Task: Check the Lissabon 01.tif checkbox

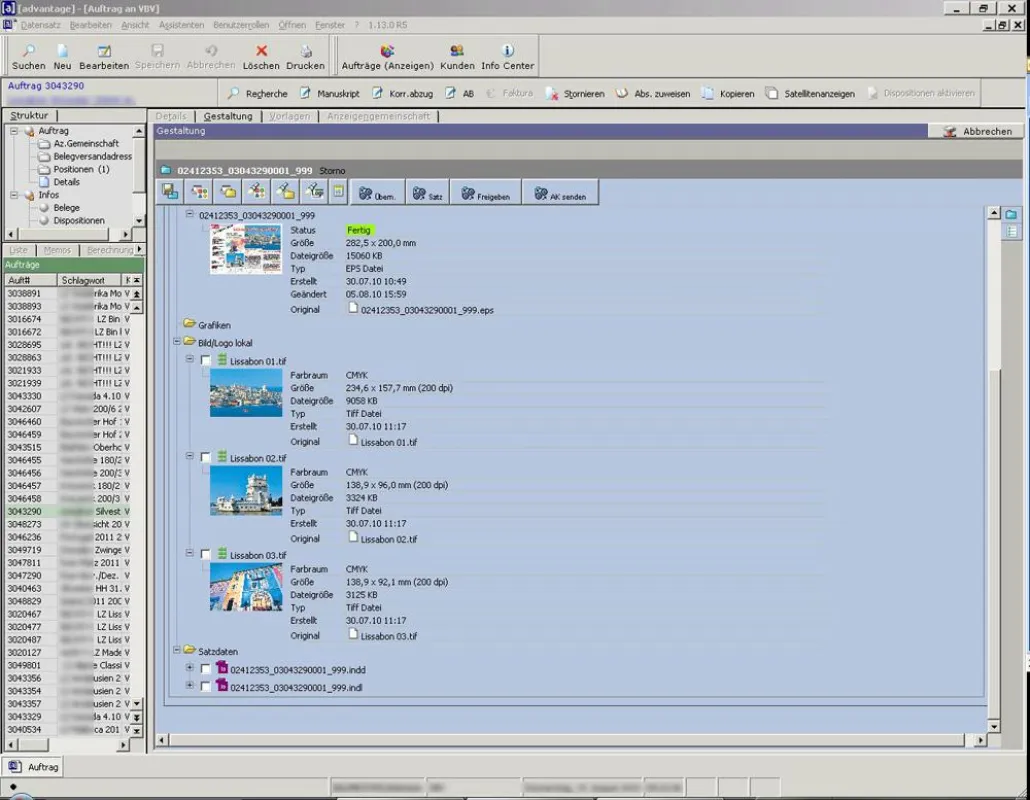Action: click(206, 360)
